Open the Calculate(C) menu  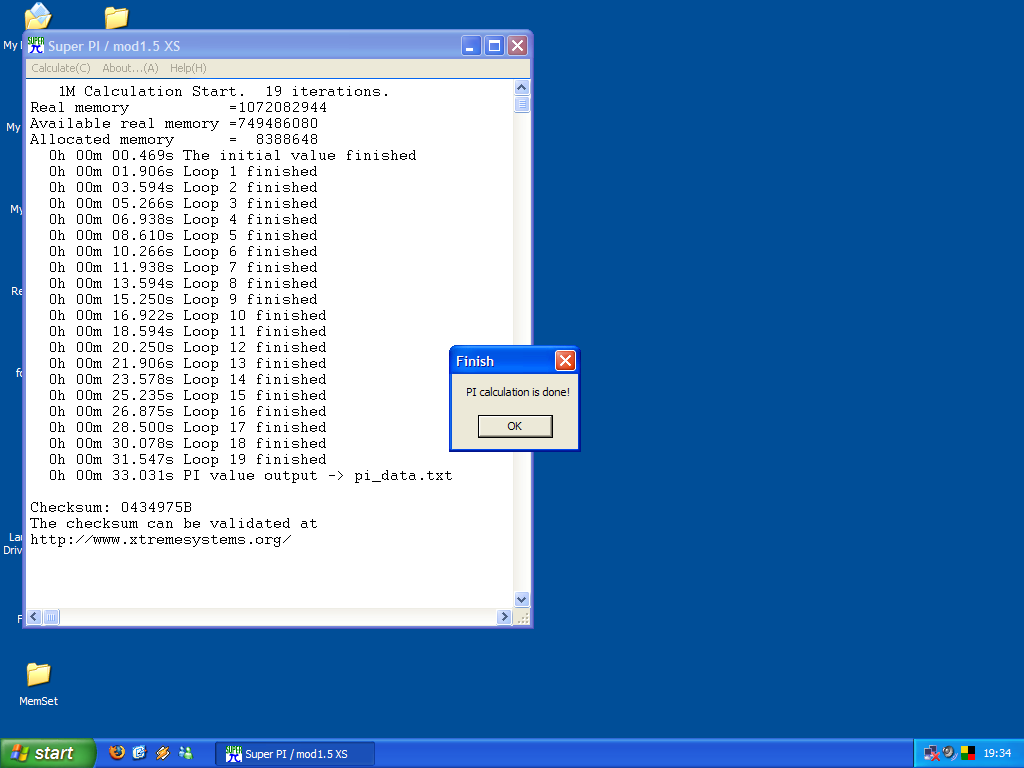click(61, 68)
